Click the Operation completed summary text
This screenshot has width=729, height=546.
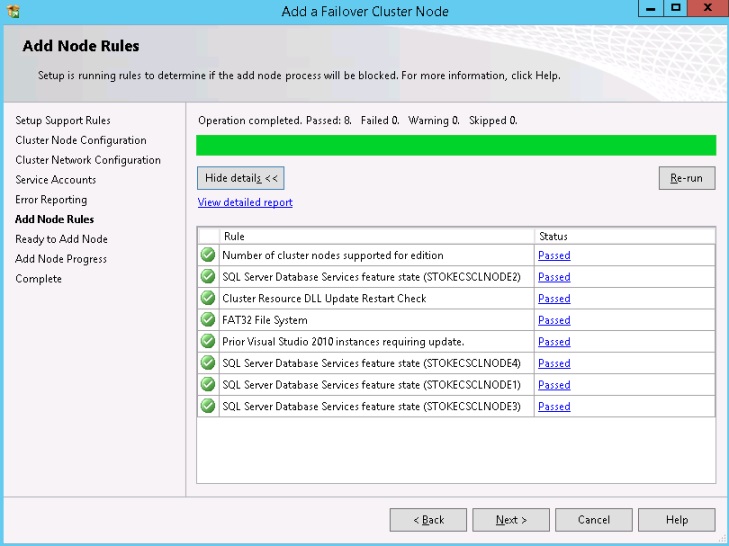click(358, 120)
